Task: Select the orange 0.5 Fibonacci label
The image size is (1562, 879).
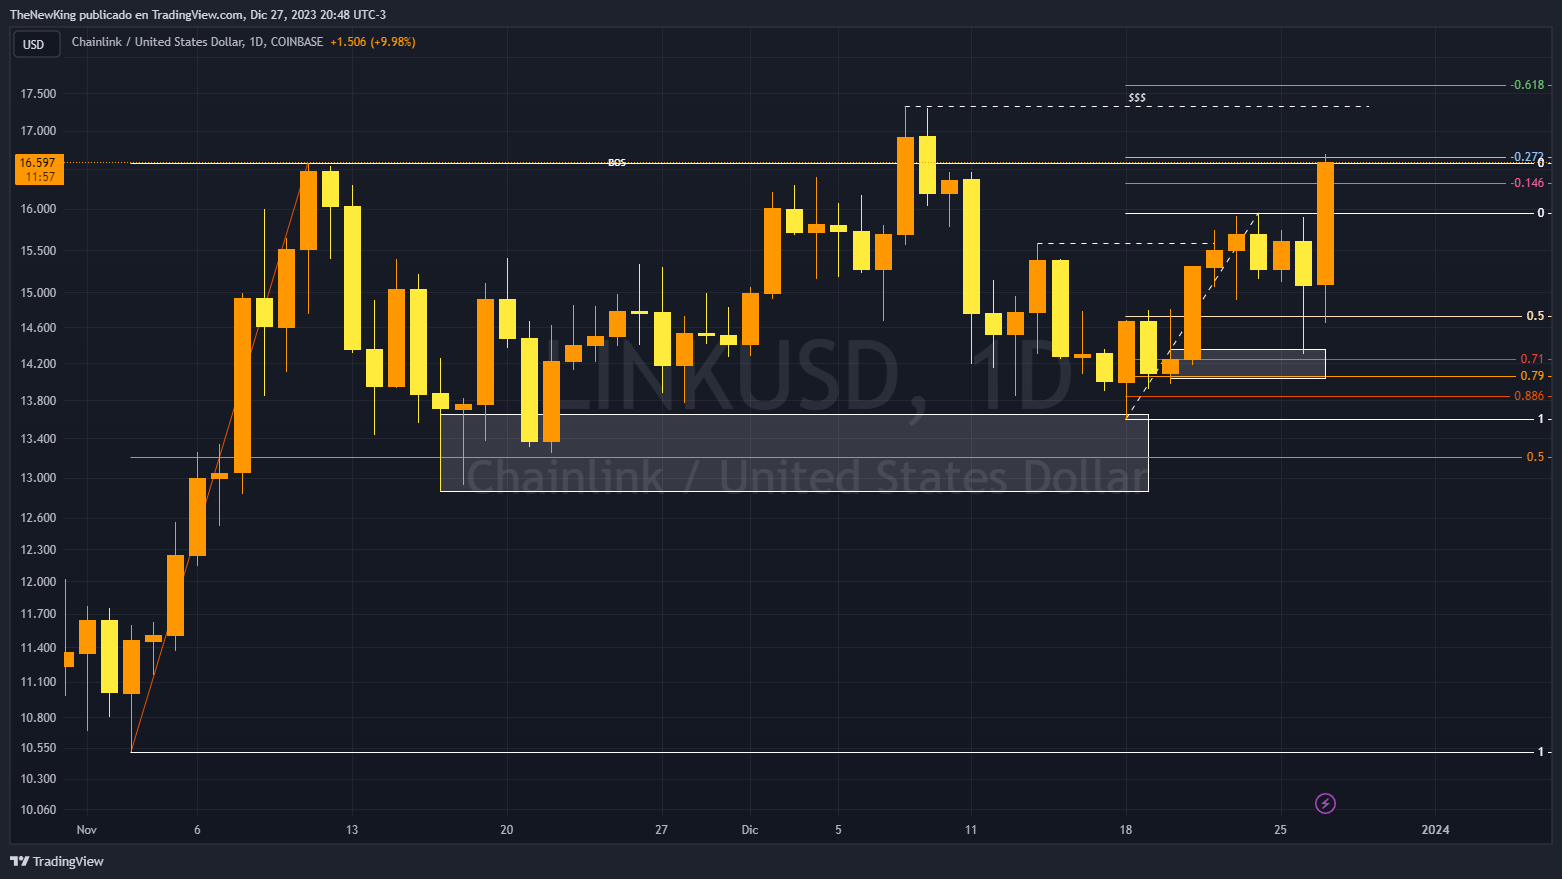Action: [1535, 457]
